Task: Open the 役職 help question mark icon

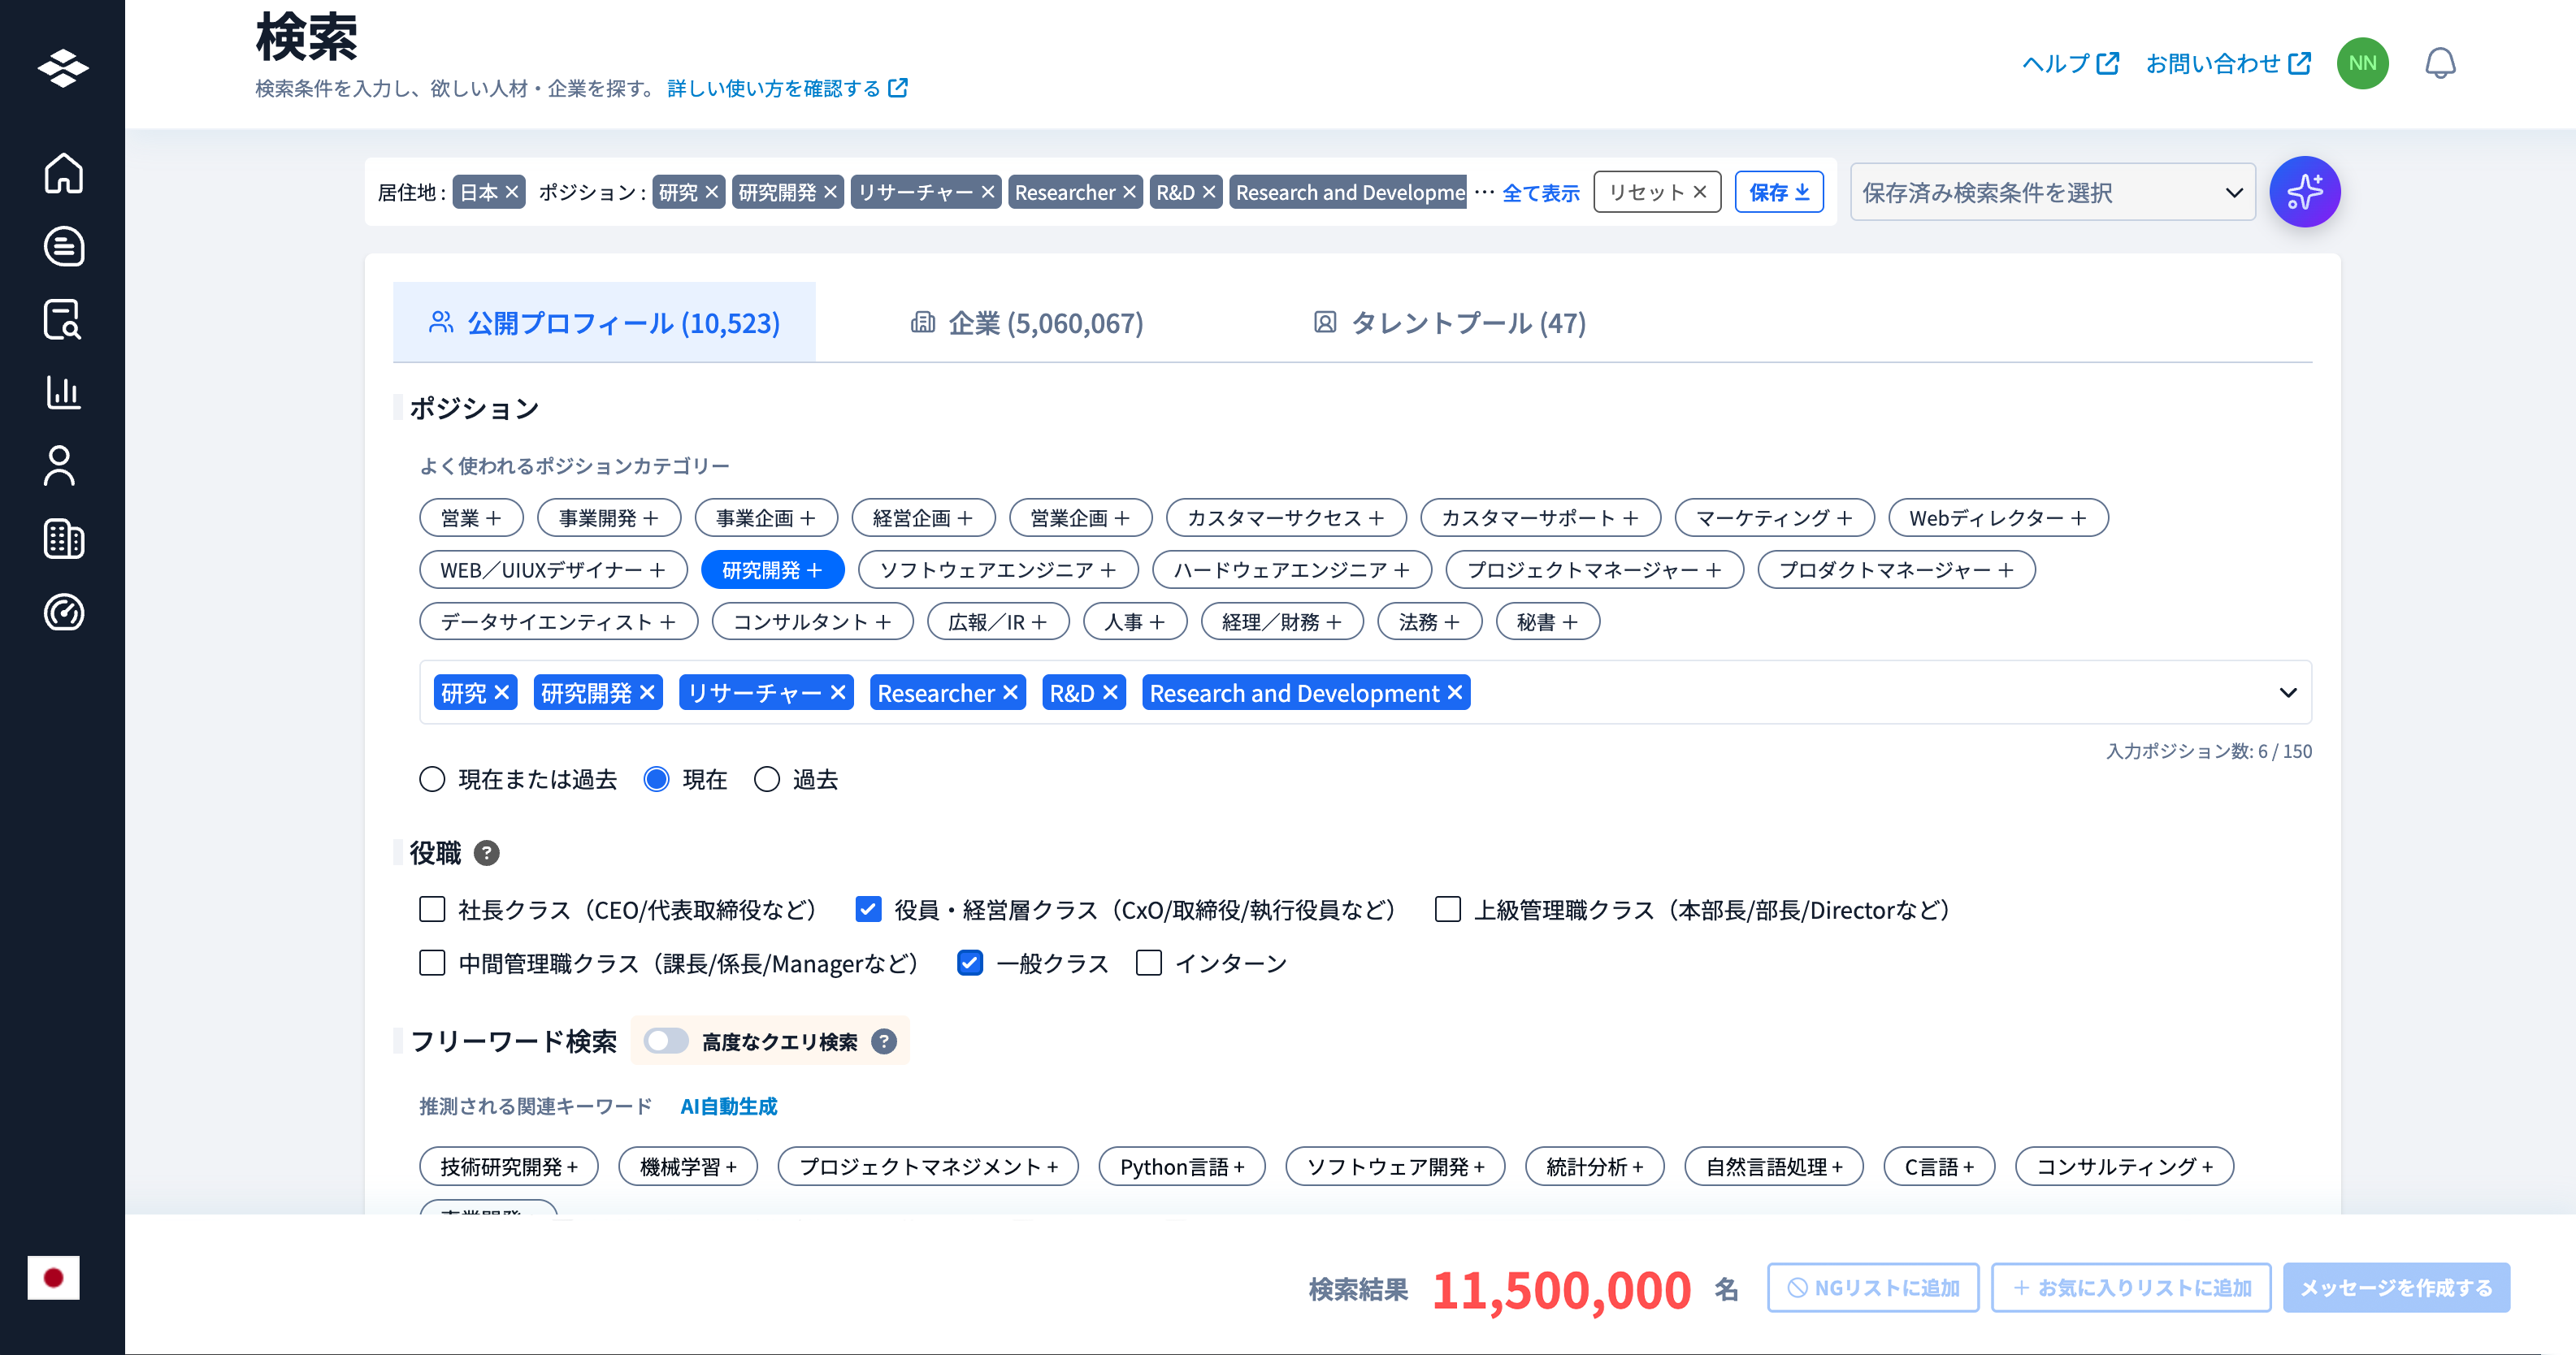Action: click(486, 853)
